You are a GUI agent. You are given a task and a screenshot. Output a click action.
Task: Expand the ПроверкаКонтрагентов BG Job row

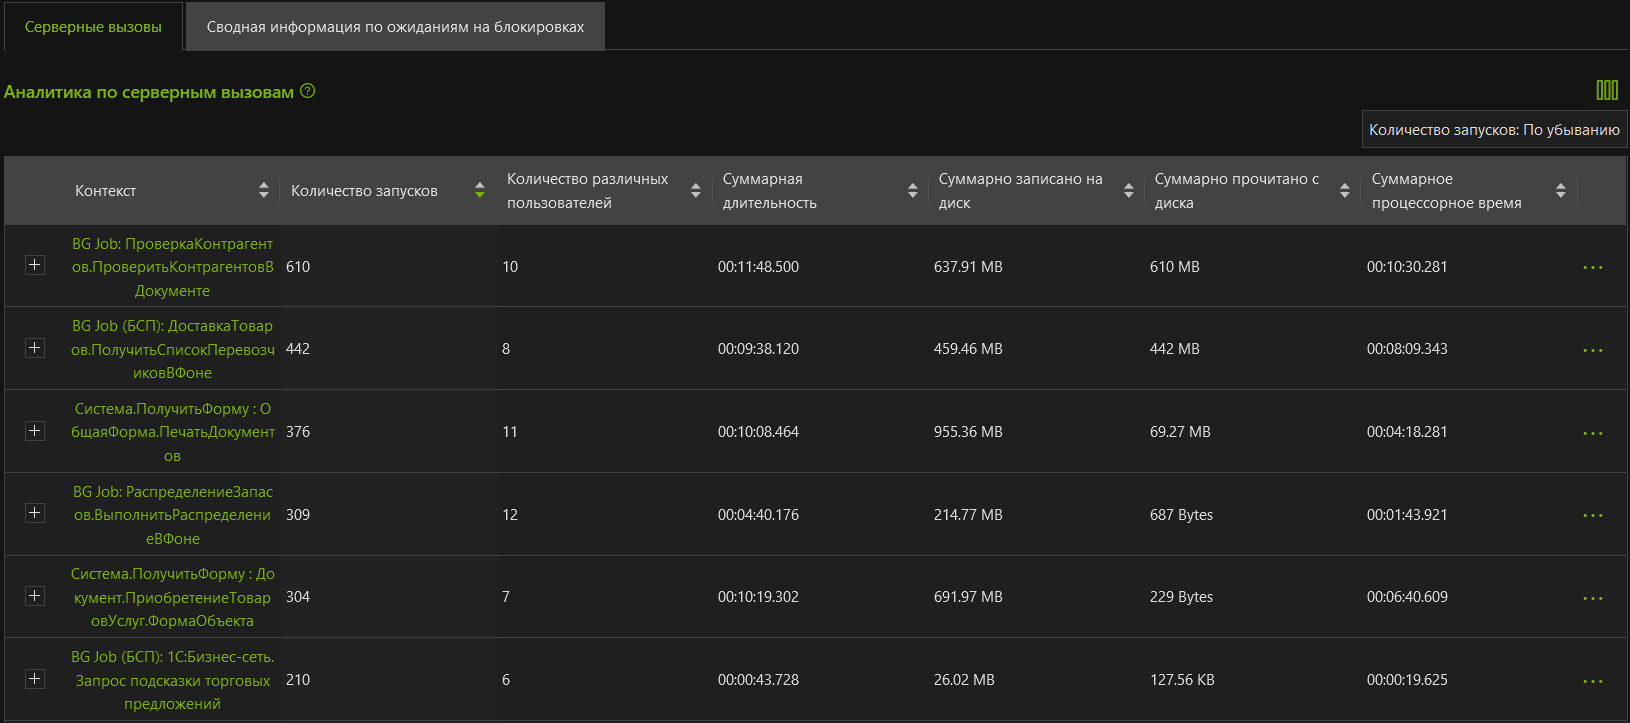[35, 265]
